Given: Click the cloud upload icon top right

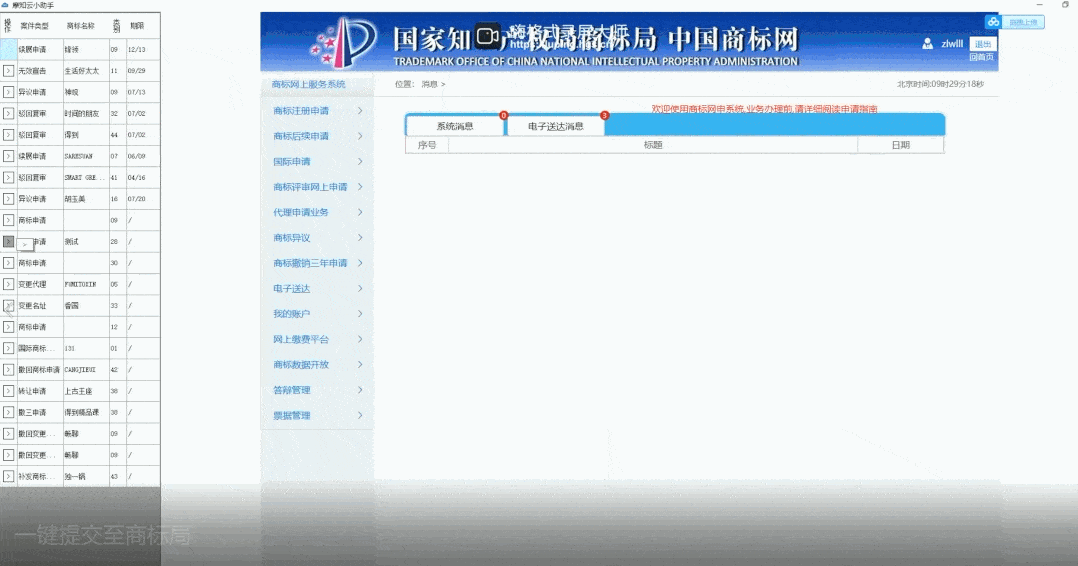Looking at the screenshot, I should (x=993, y=22).
